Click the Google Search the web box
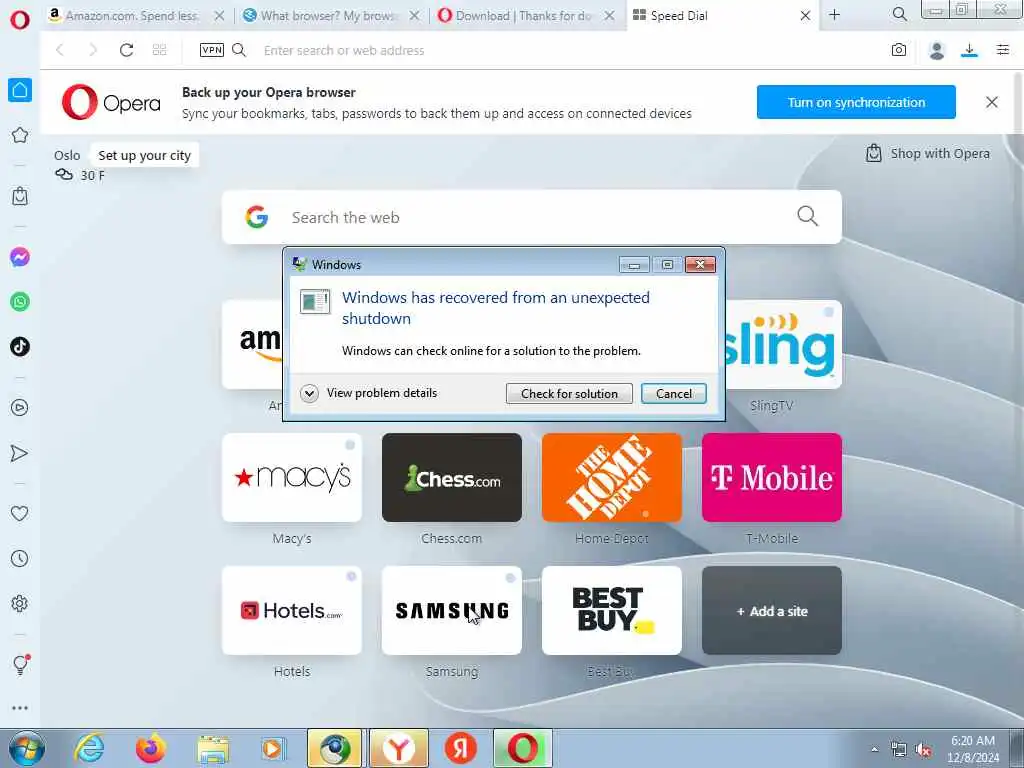1024x768 pixels. tap(532, 217)
